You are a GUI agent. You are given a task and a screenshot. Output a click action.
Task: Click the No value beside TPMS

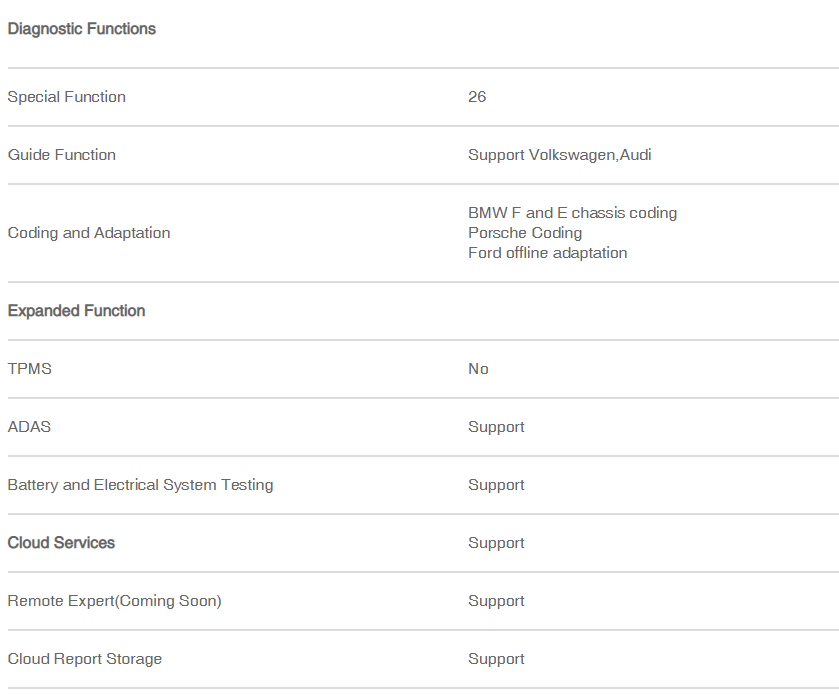coord(478,369)
